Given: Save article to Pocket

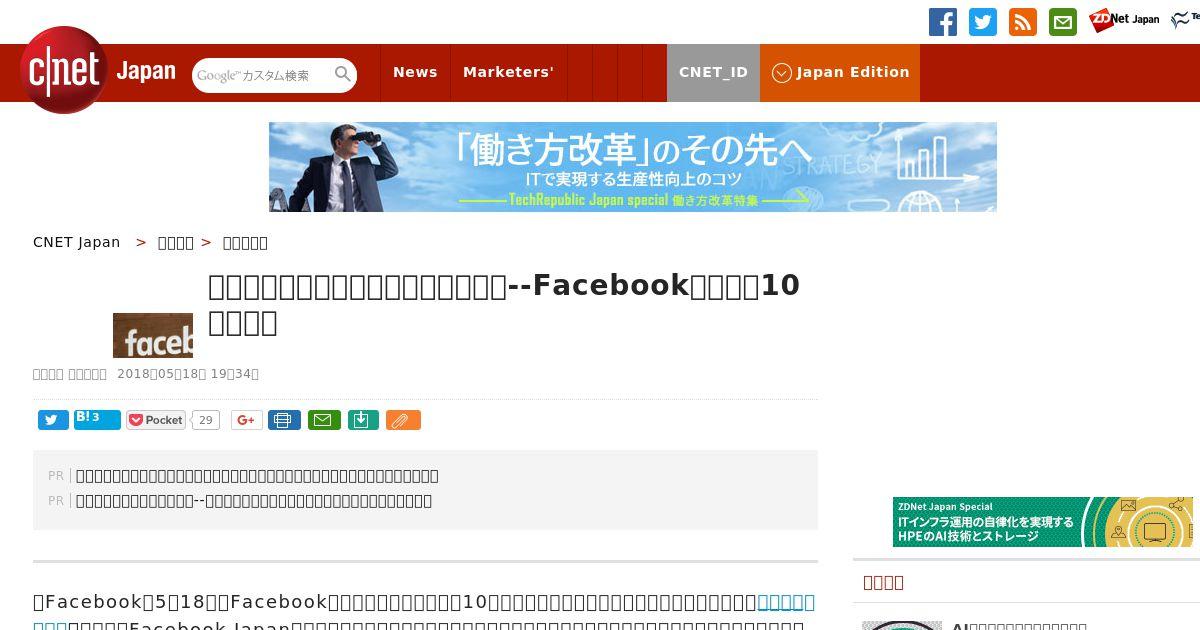Looking at the screenshot, I should click(x=156, y=420).
